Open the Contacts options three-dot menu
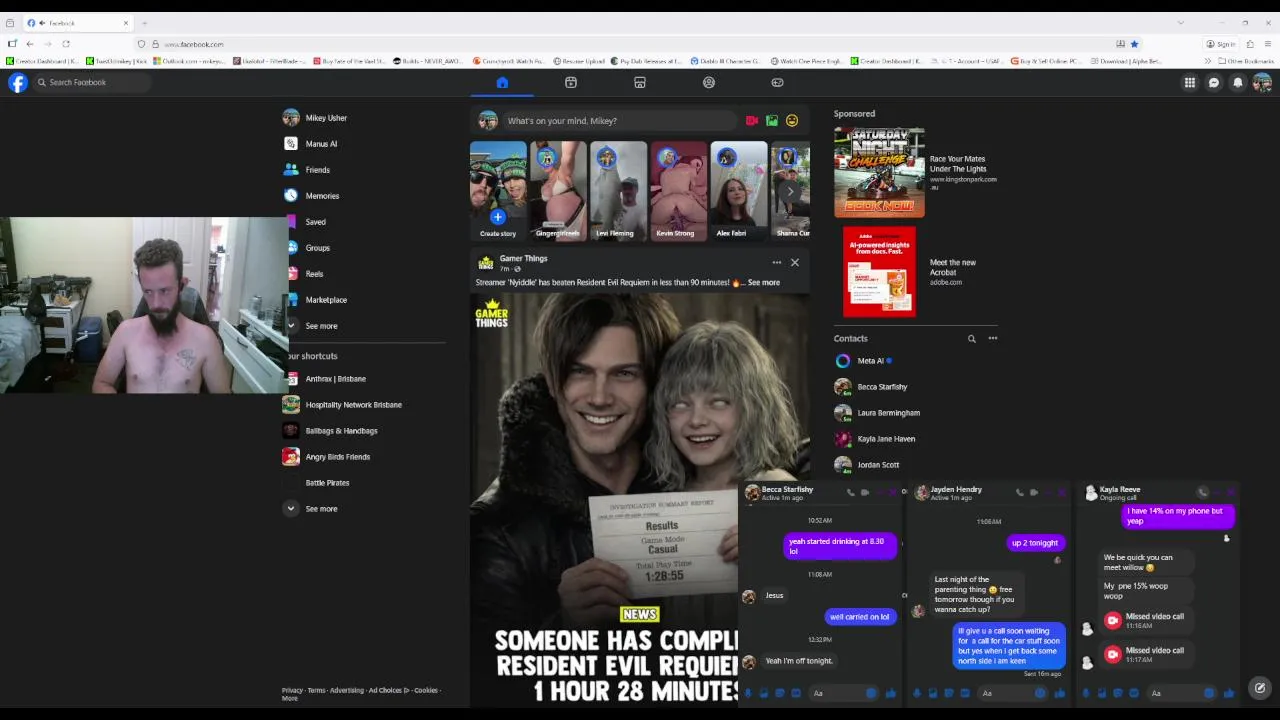1280x720 pixels. 993,339
